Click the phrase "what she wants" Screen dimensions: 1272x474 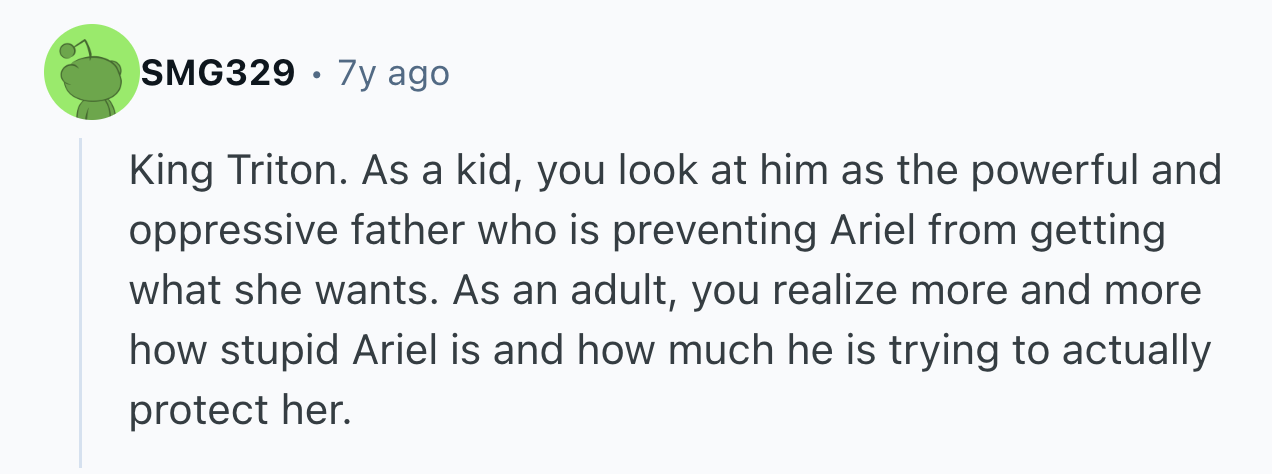(x=278, y=291)
